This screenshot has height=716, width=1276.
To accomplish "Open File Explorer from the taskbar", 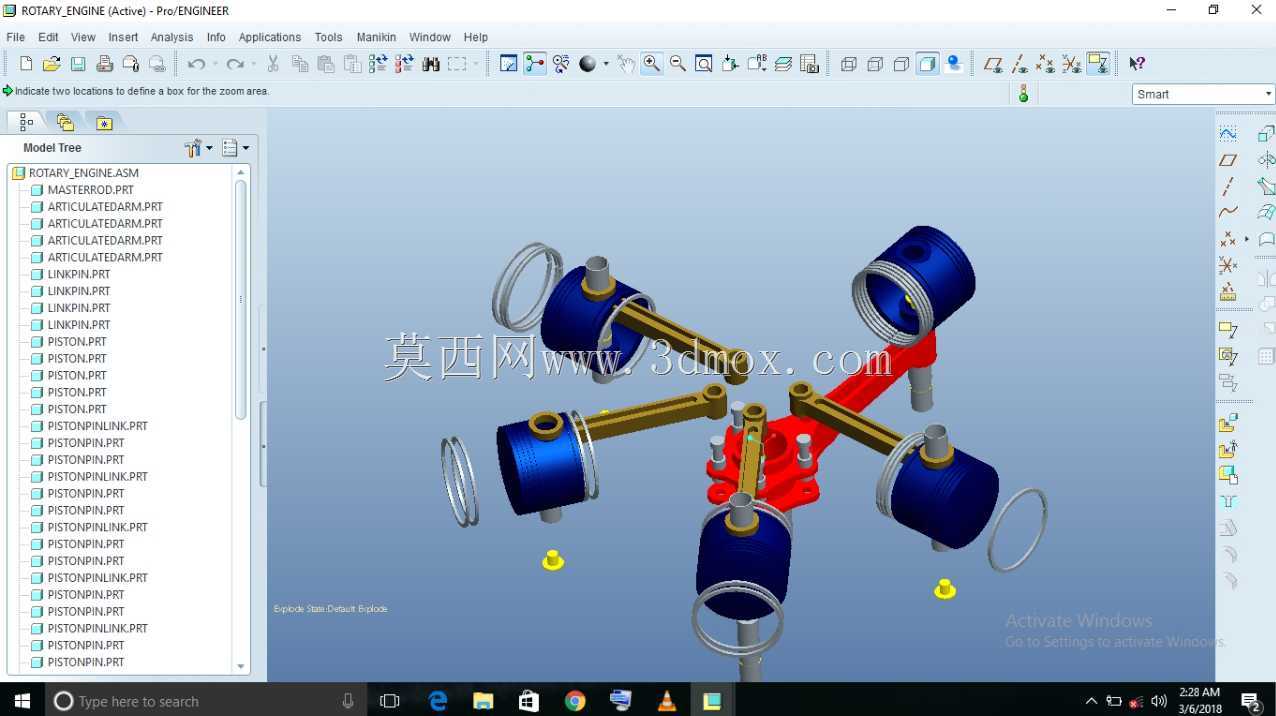I will [483, 701].
